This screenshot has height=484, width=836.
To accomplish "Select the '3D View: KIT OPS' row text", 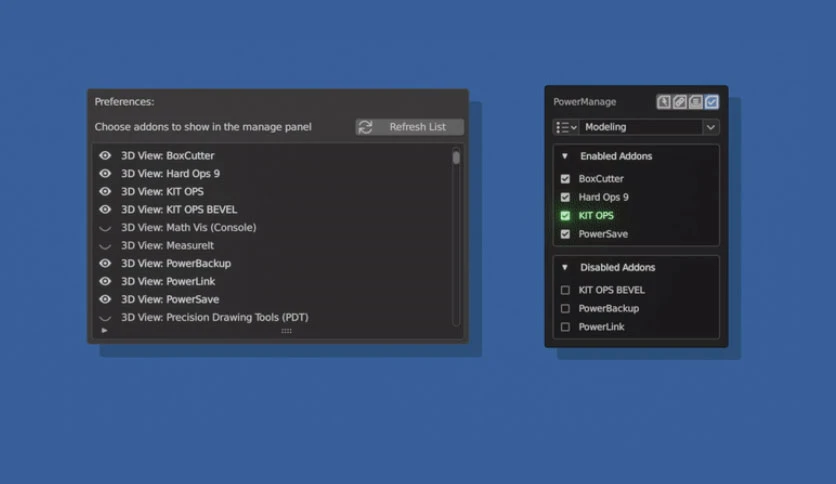I will [162, 191].
